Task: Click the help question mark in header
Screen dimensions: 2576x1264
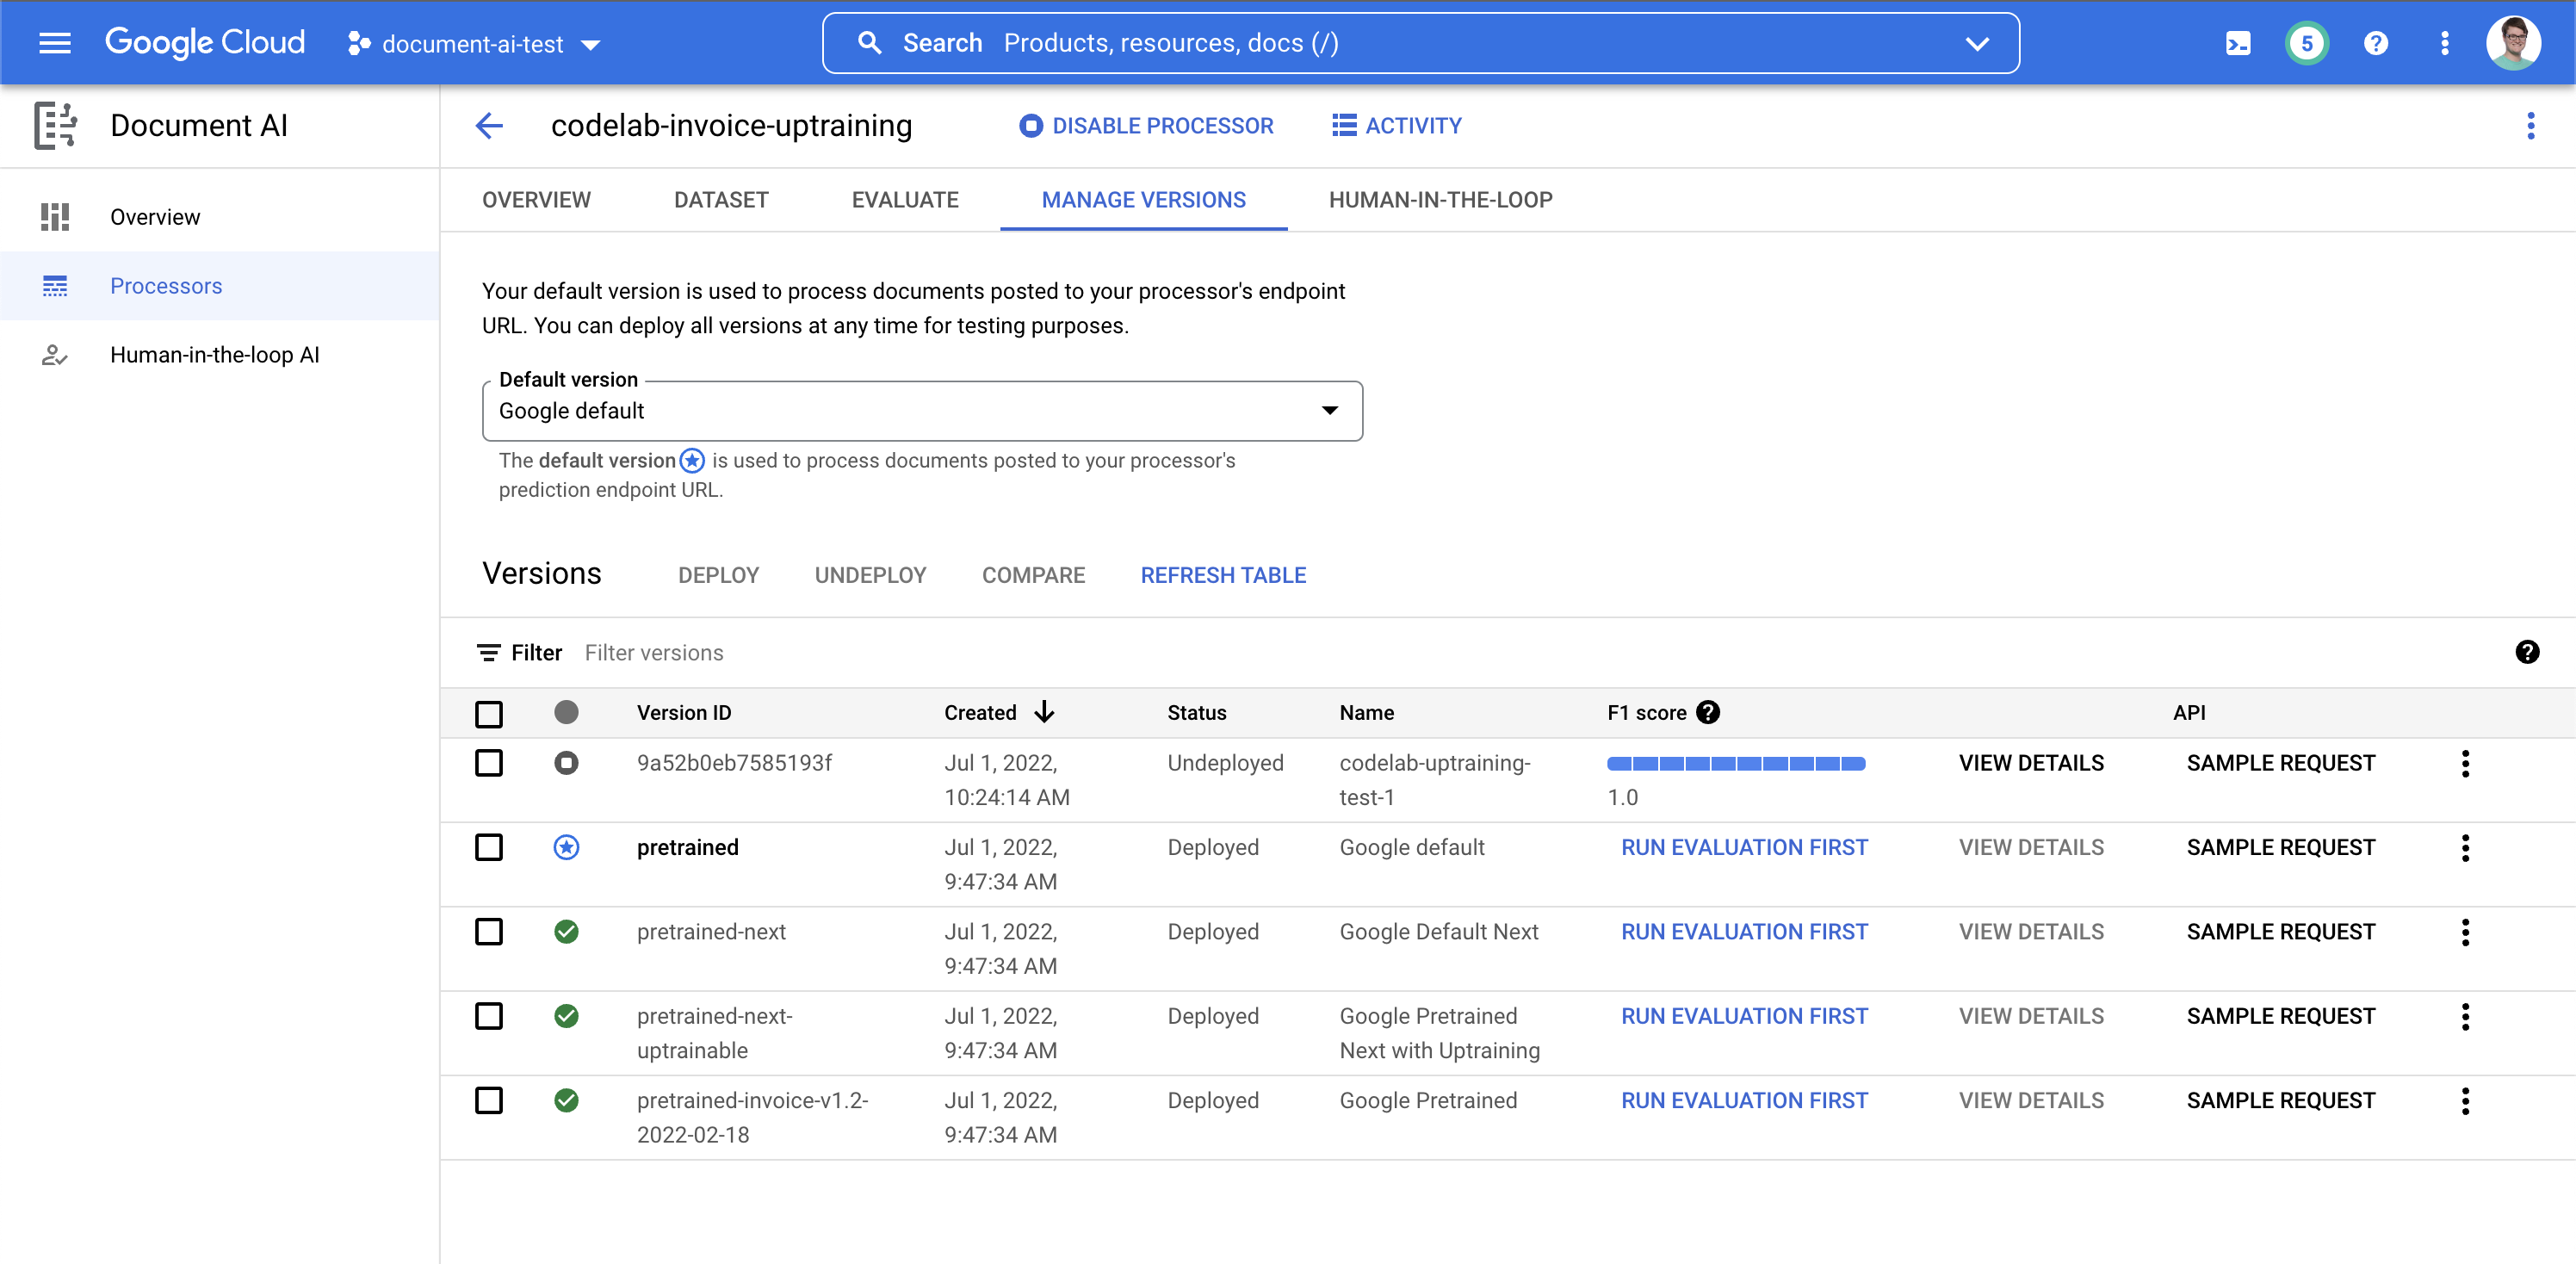Action: click(2375, 43)
